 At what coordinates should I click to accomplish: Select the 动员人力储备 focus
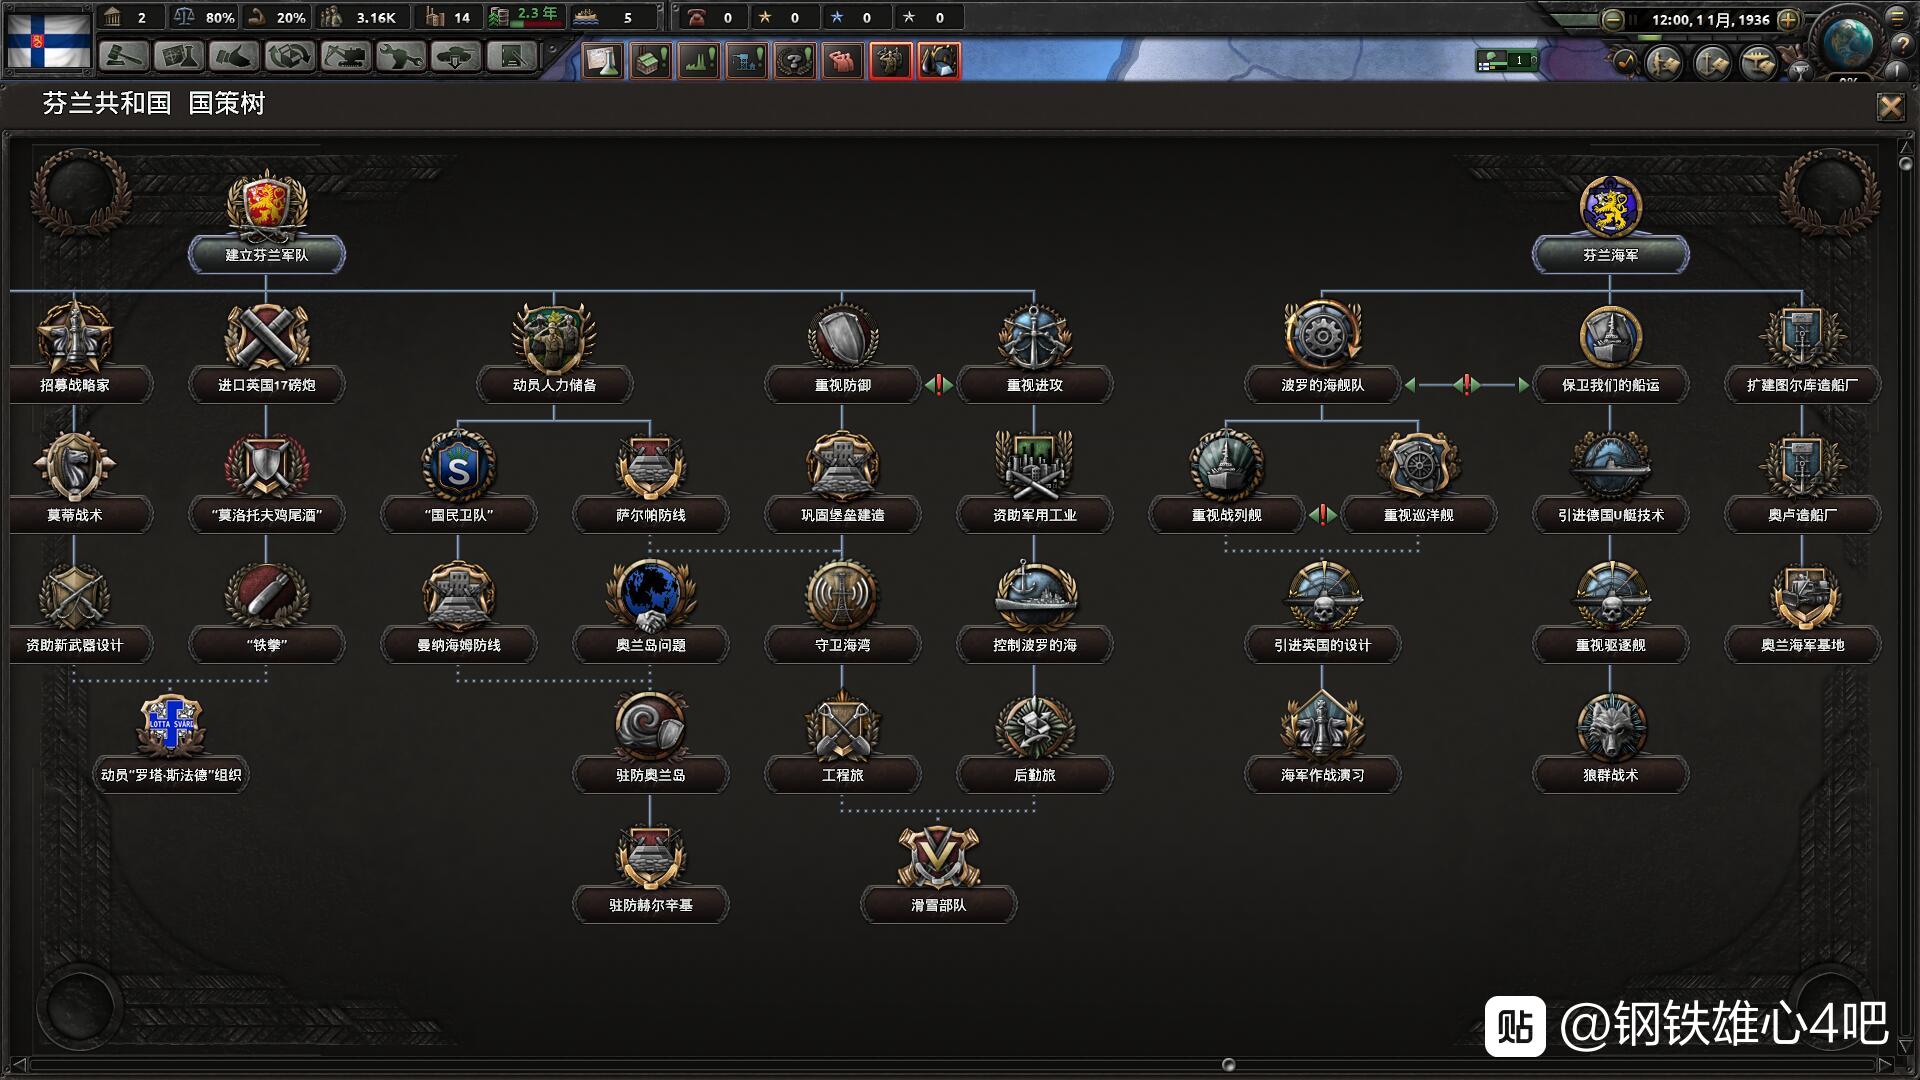554,352
